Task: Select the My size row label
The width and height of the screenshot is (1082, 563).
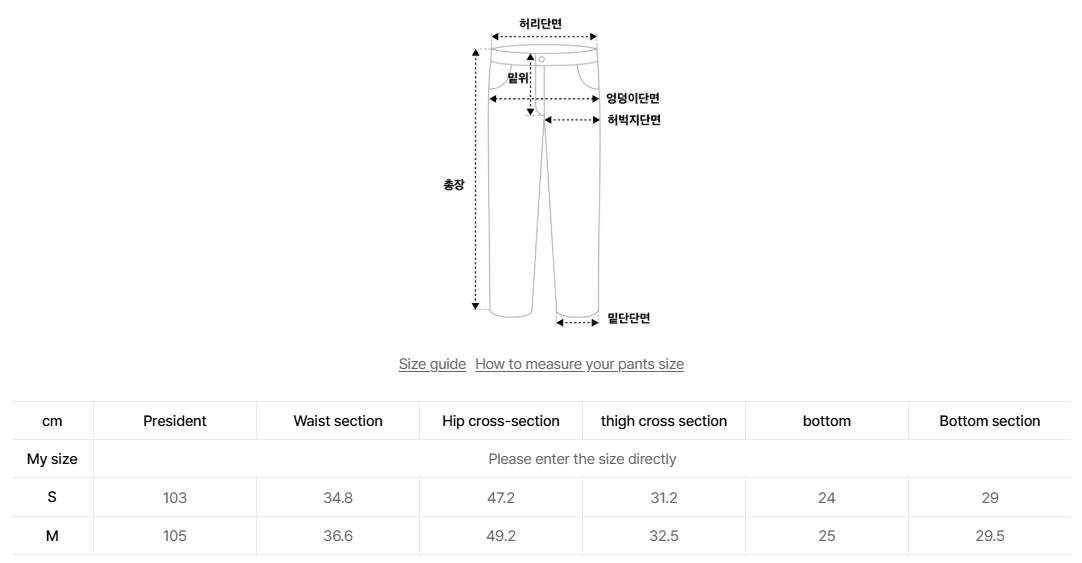Action: (x=52, y=459)
